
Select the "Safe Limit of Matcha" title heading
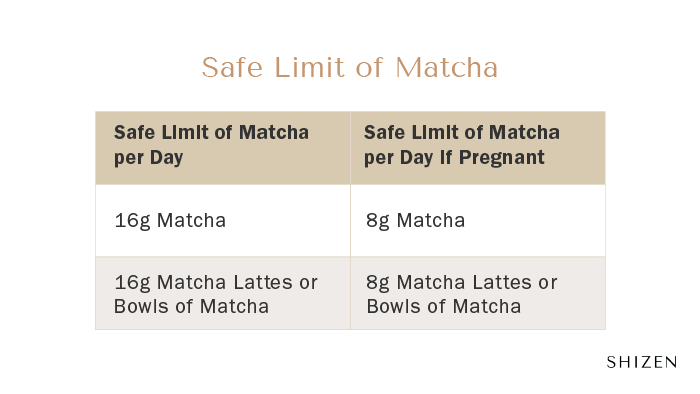coord(350,68)
